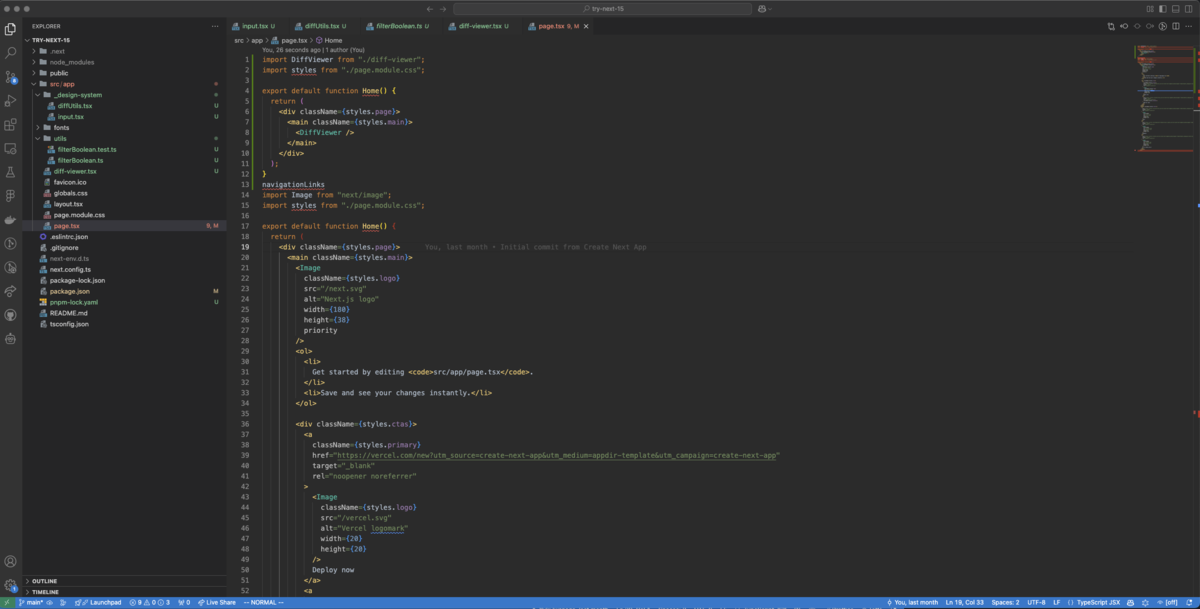Image resolution: width=1200 pixels, height=609 pixels.
Task: Click the Spaces: 2 indentation setting
Action: pos(1006,602)
